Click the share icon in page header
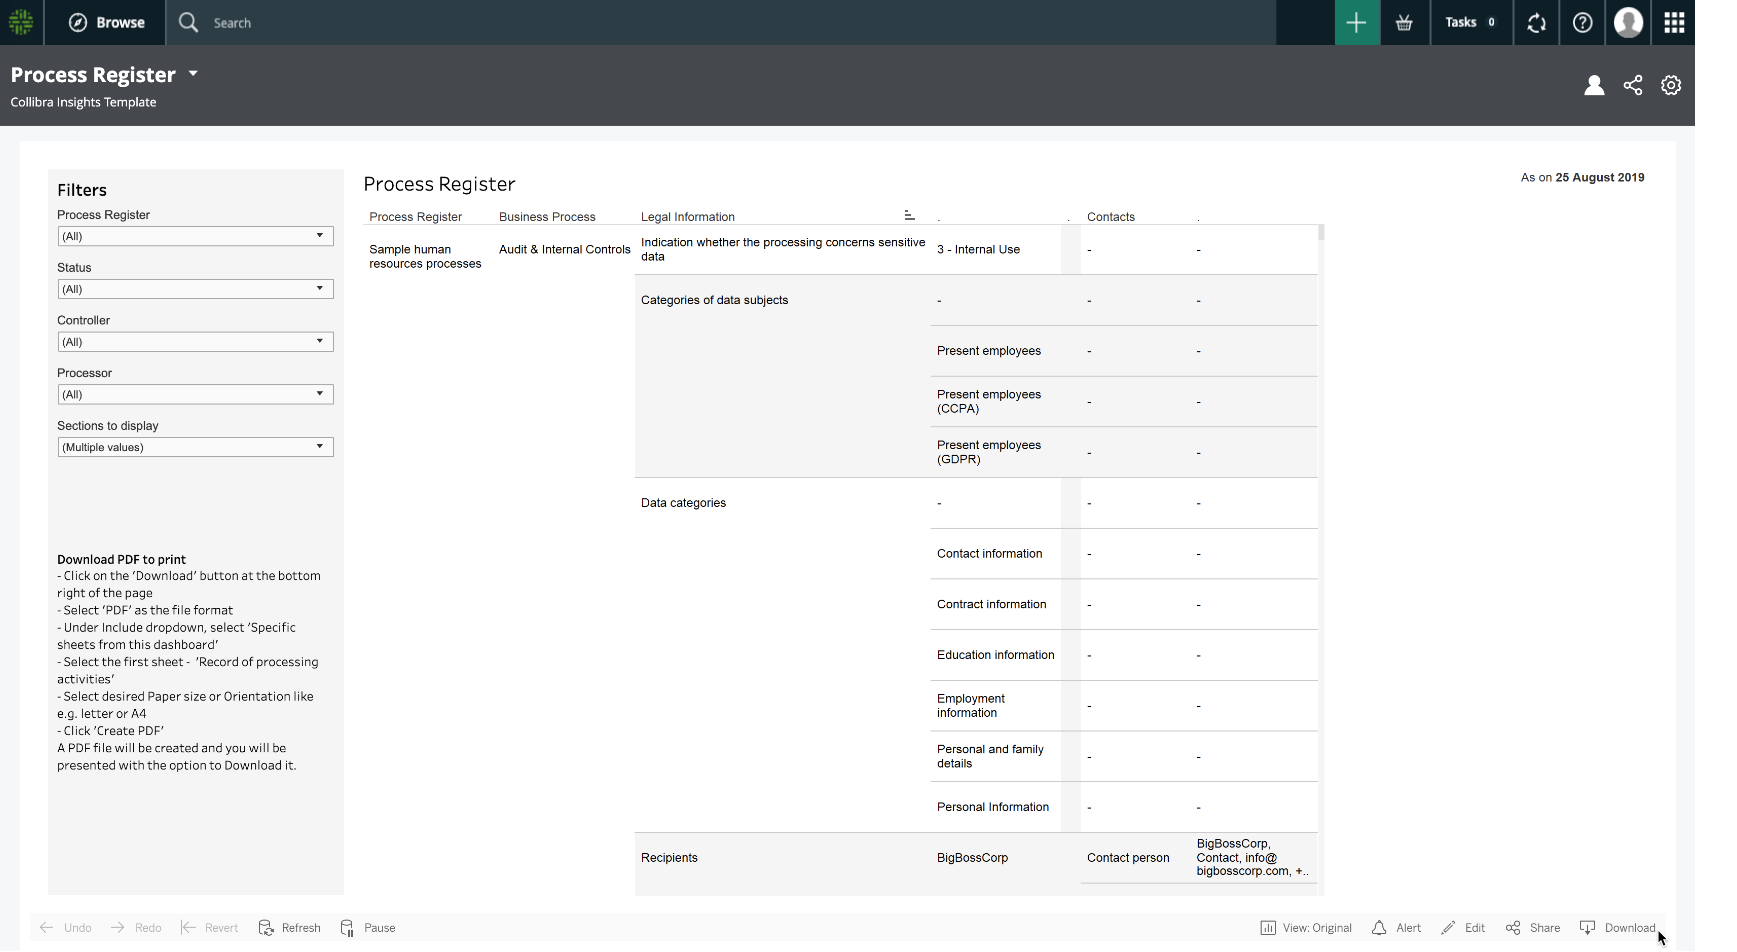Viewport: 1737px width, 952px height. tap(1633, 85)
